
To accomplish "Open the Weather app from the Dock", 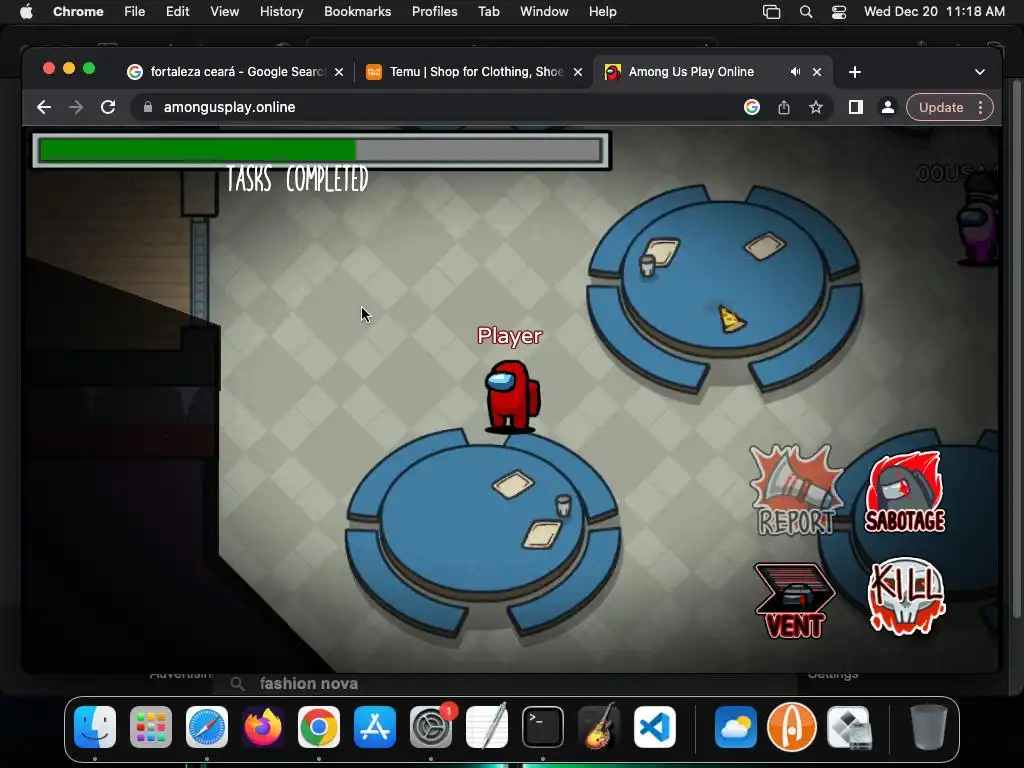I will point(736,726).
